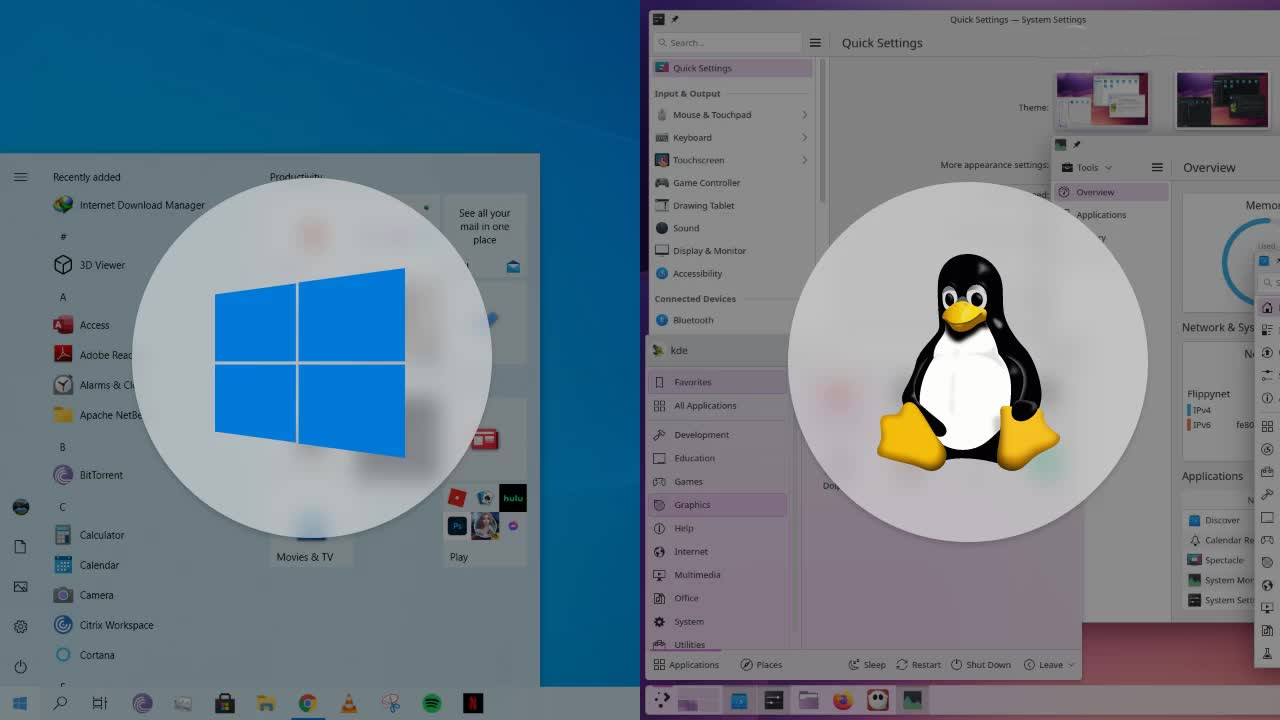Click the Windows Start button
This screenshot has width=1280, height=720.
point(19,703)
